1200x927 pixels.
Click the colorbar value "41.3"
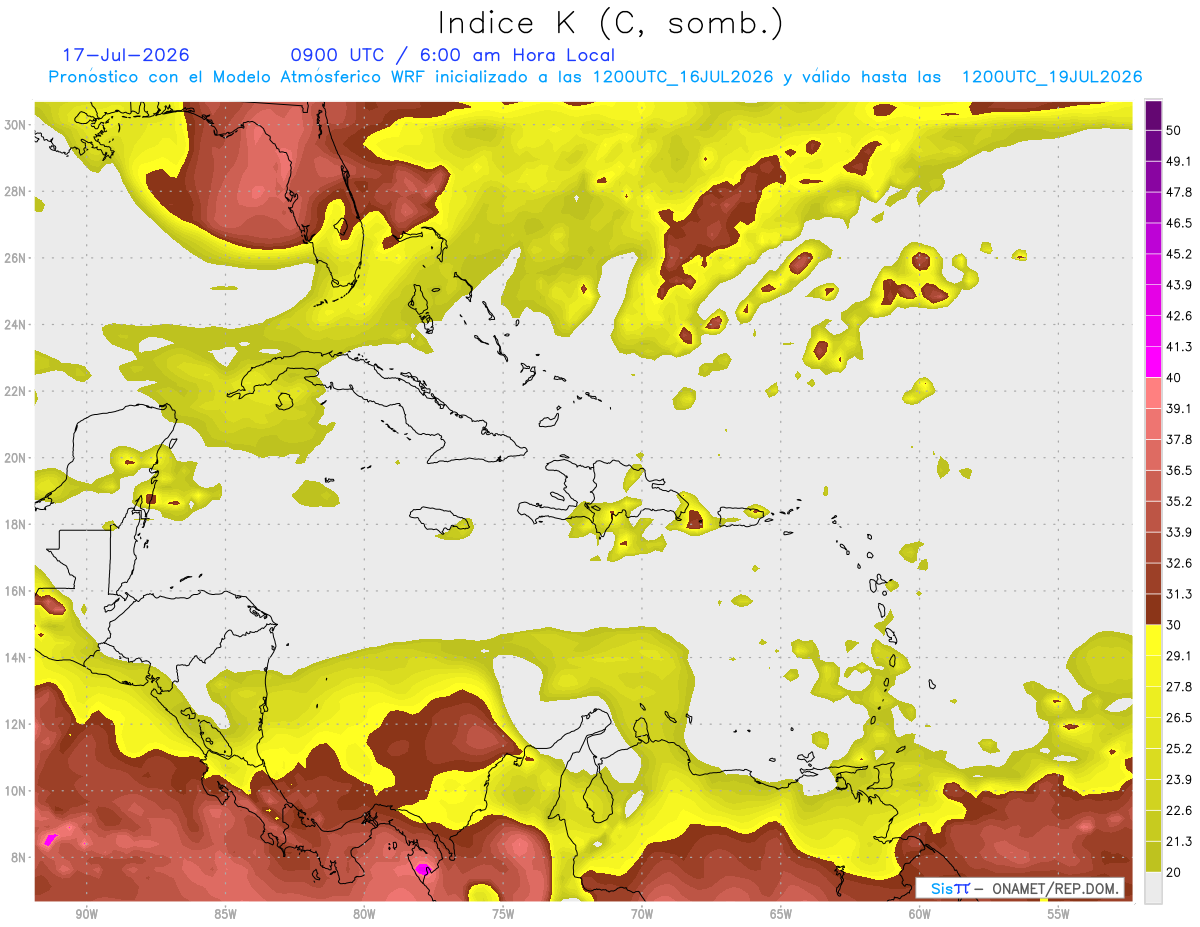1179,347
